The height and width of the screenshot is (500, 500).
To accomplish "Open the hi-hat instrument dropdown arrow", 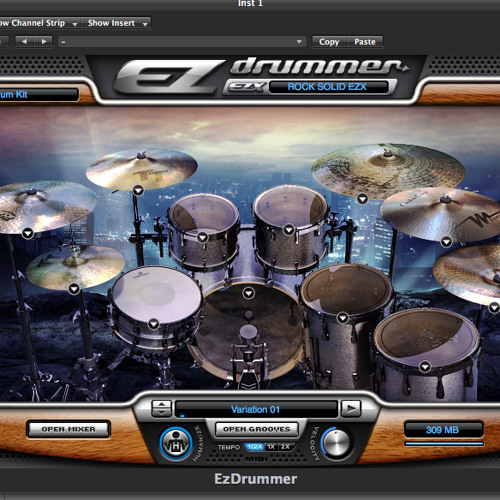I will click(74, 289).
